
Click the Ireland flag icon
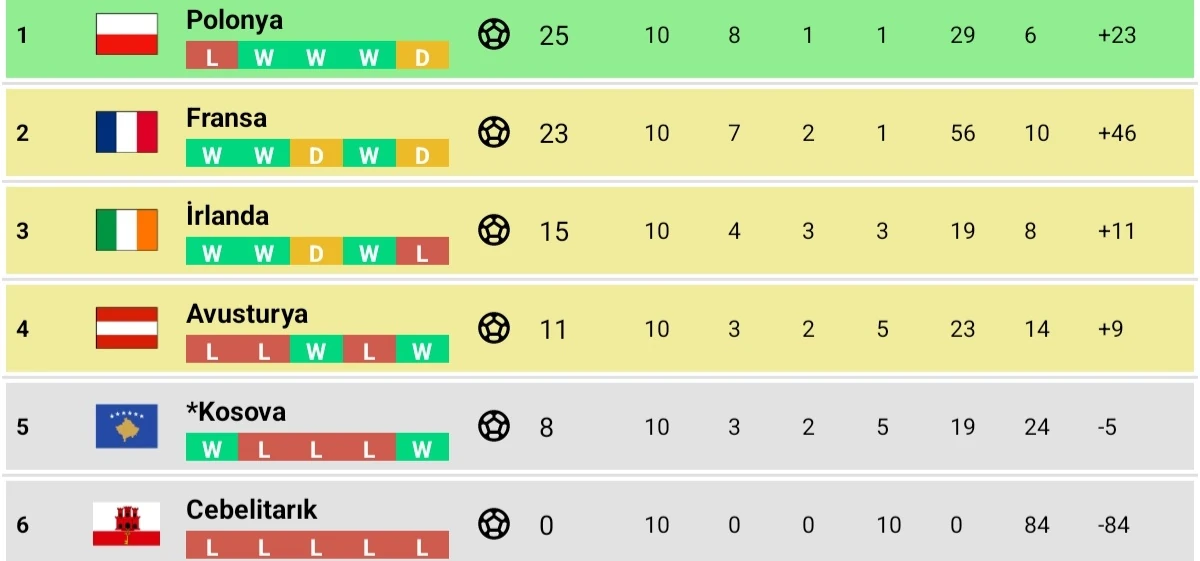pyautogui.click(x=127, y=230)
